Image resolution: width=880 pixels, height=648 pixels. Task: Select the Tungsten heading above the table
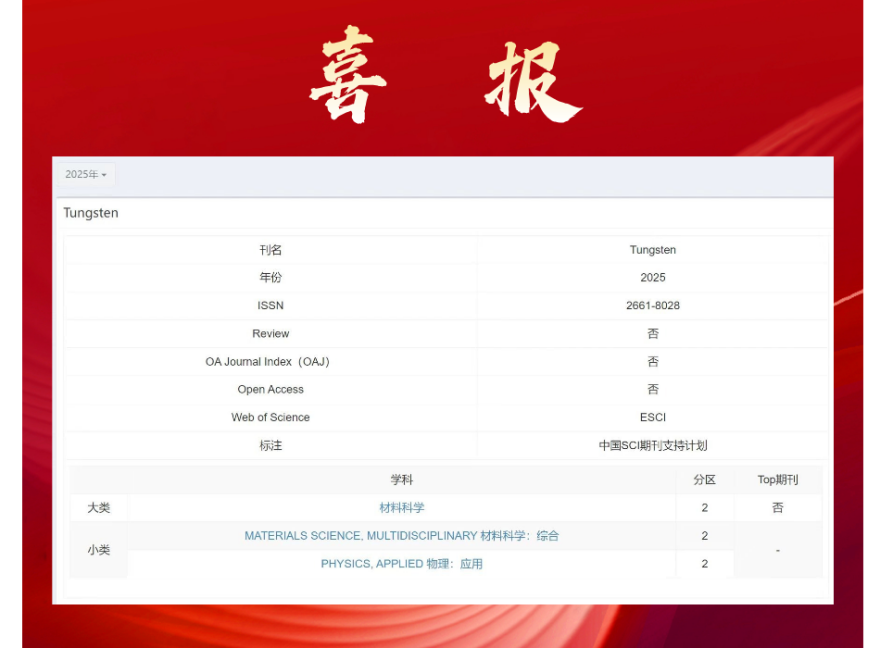(x=91, y=213)
